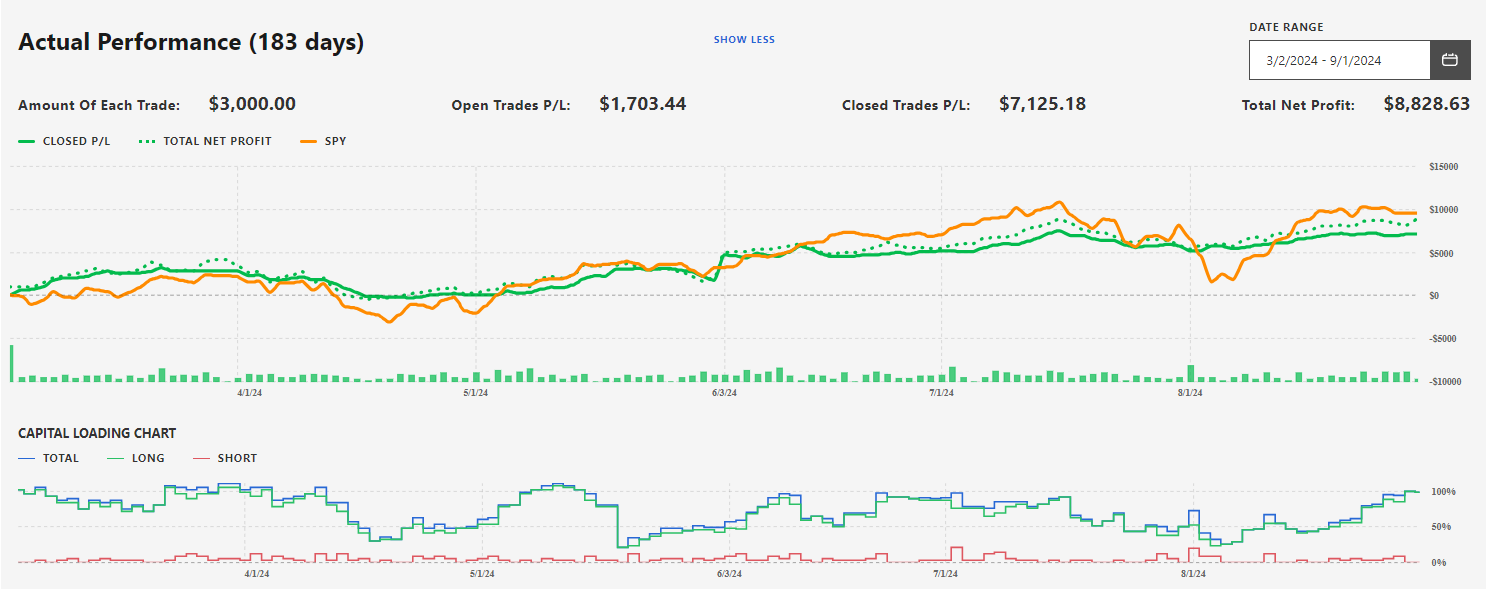Click the 4/1/24 label on capital loading chart

(255, 574)
